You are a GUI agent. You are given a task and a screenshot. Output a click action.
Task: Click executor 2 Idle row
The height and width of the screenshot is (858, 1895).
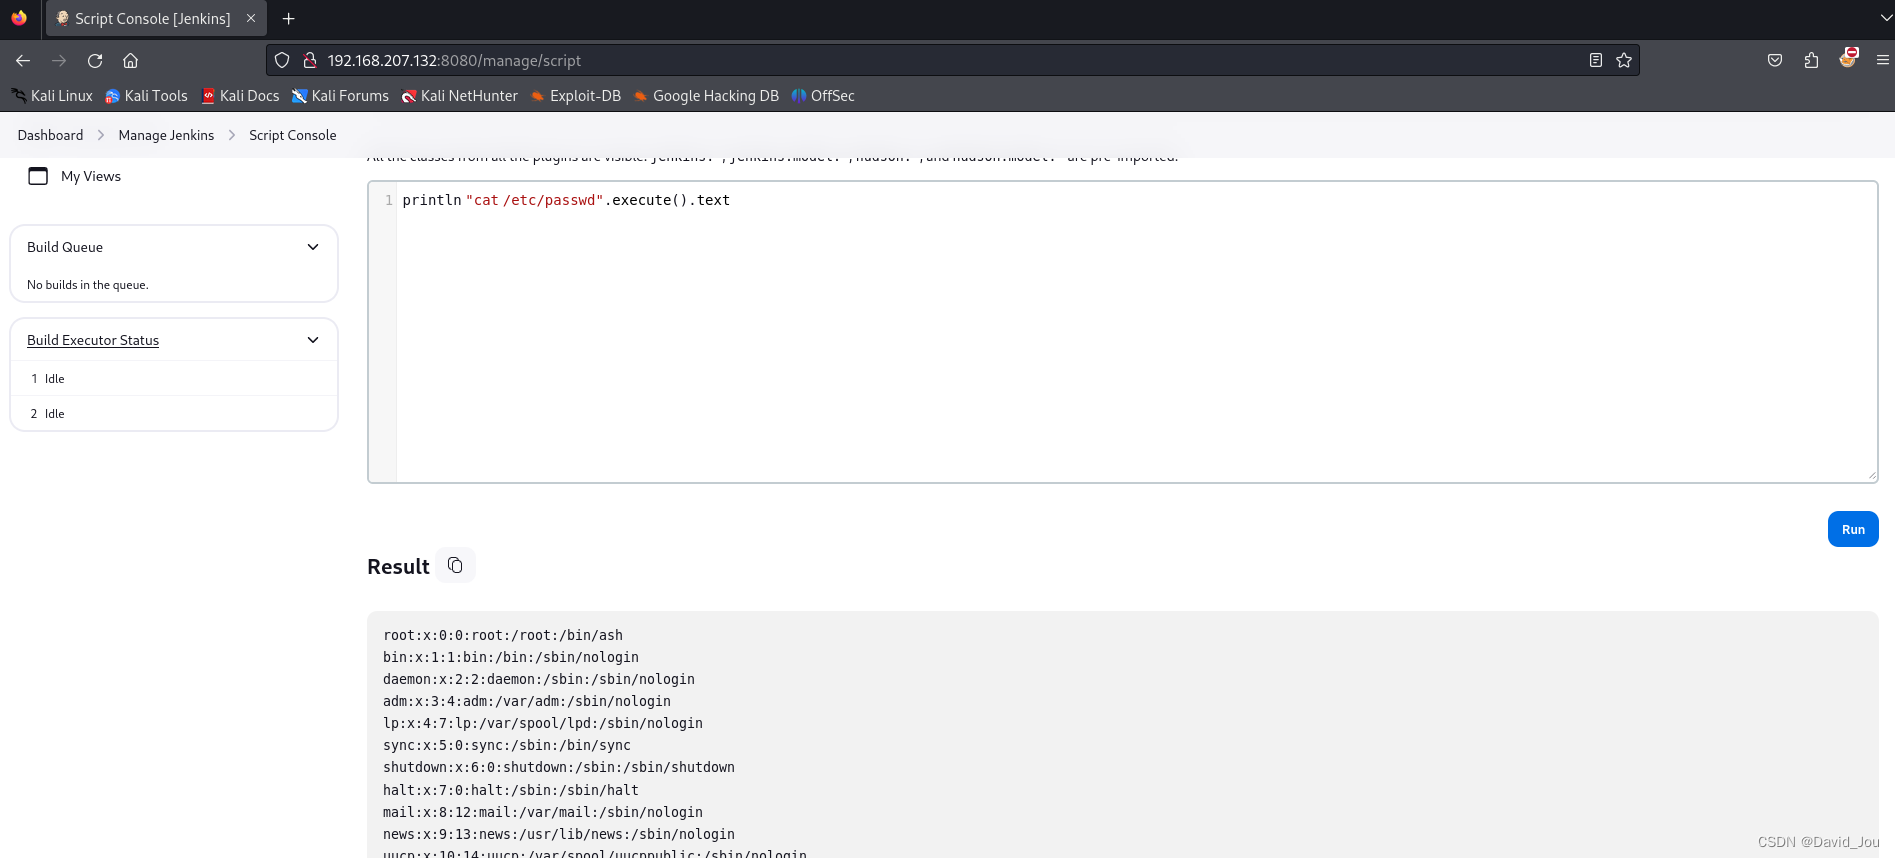(174, 414)
